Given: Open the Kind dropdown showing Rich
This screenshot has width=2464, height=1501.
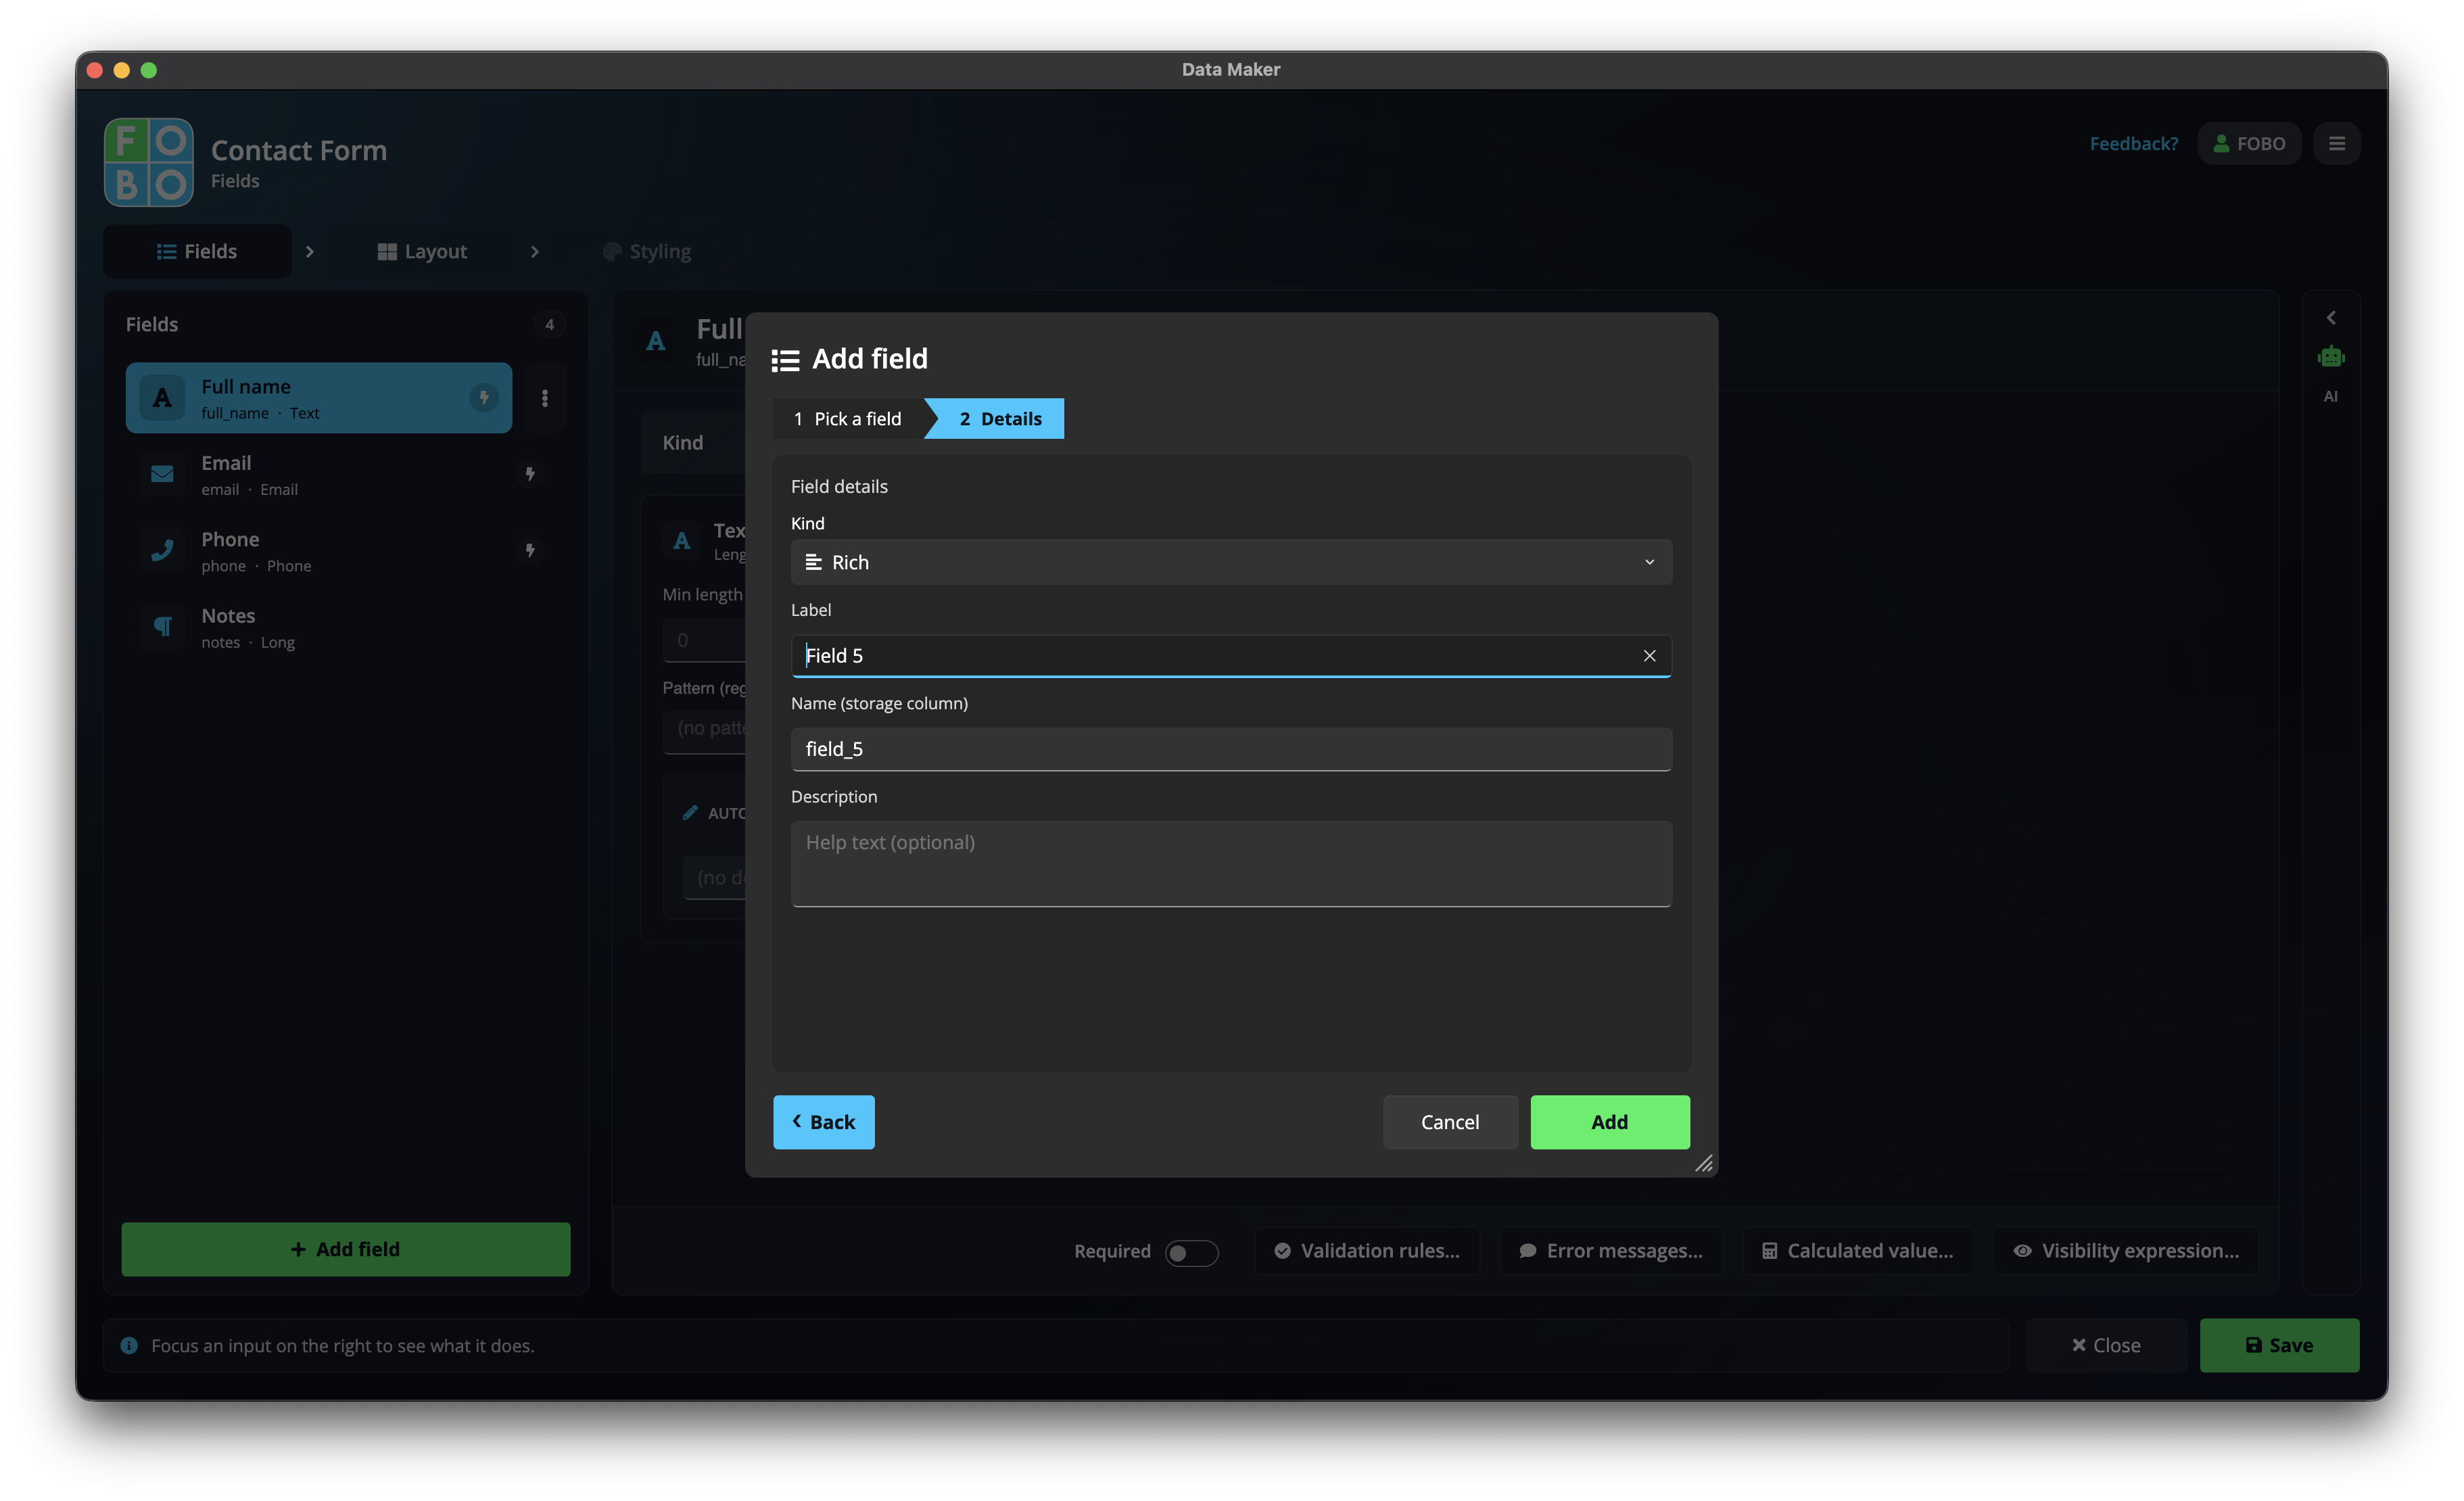Looking at the screenshot, I should pyautogui.click(x=1231, y=563).
